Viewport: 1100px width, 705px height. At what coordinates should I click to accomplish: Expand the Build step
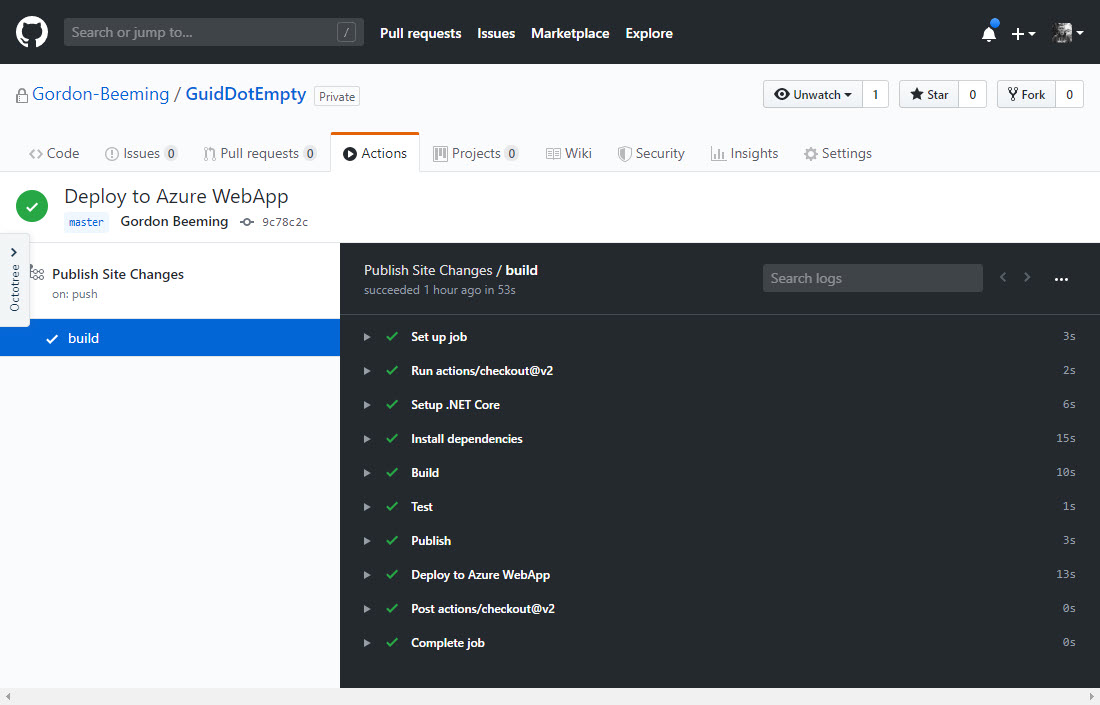(367, 473)
